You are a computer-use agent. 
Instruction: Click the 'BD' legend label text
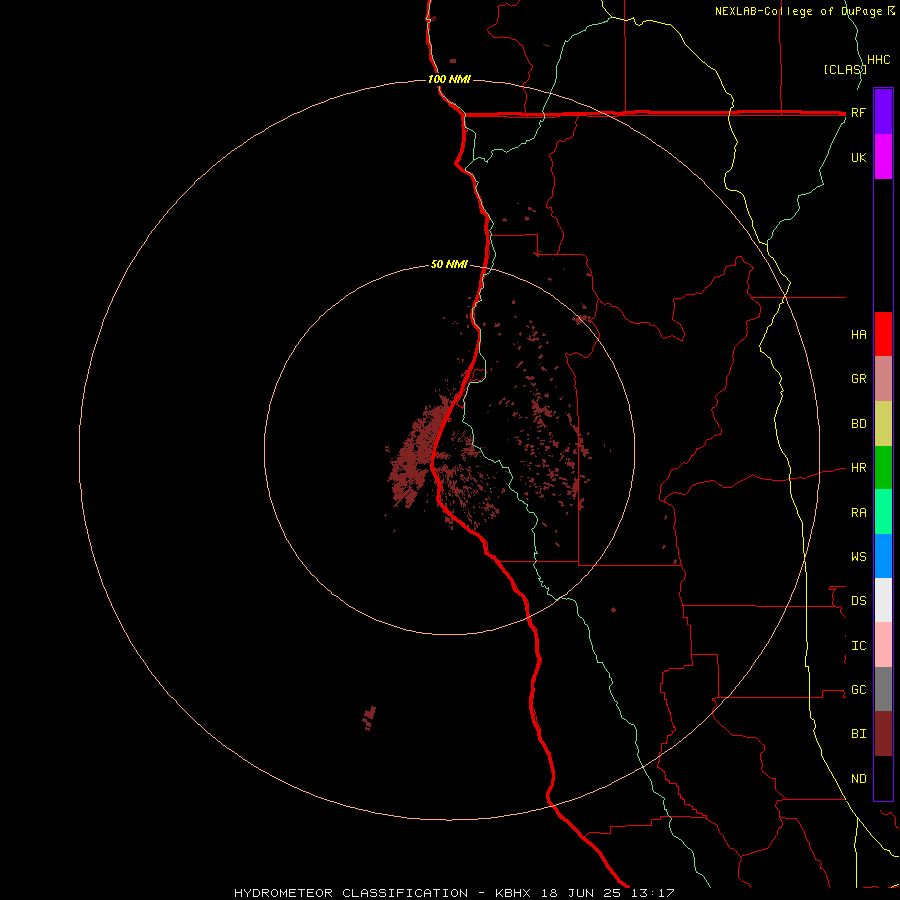[x=858, y=424]
